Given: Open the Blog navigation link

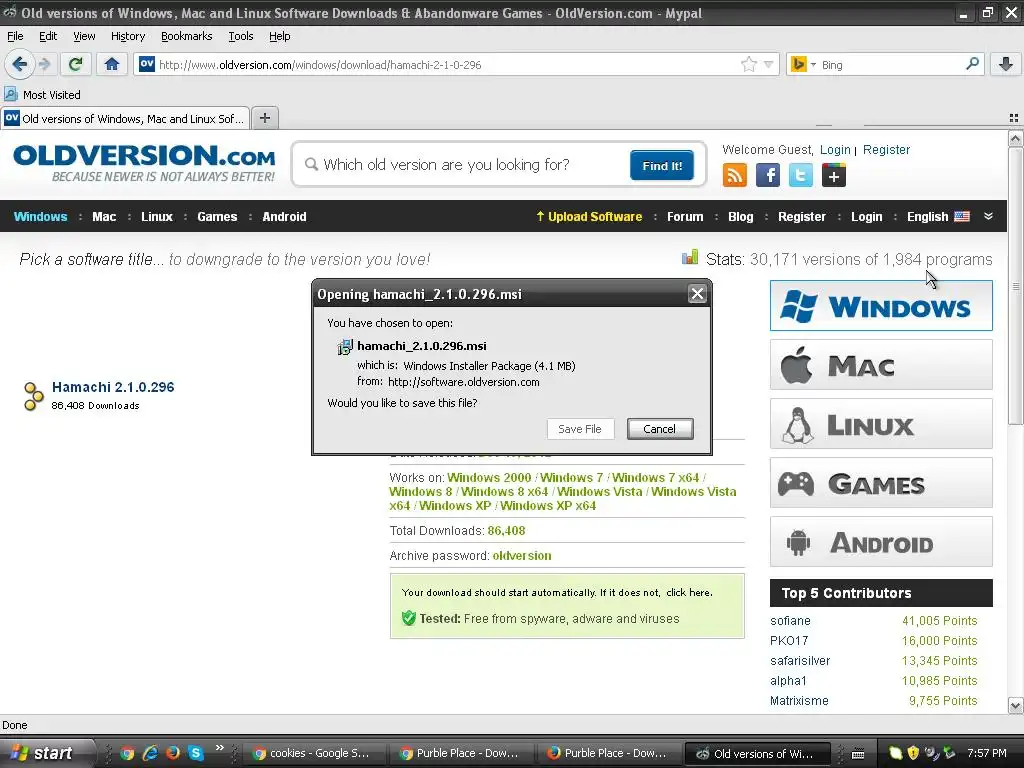Looking at the screenshot, I should click(x=741, y=216).
